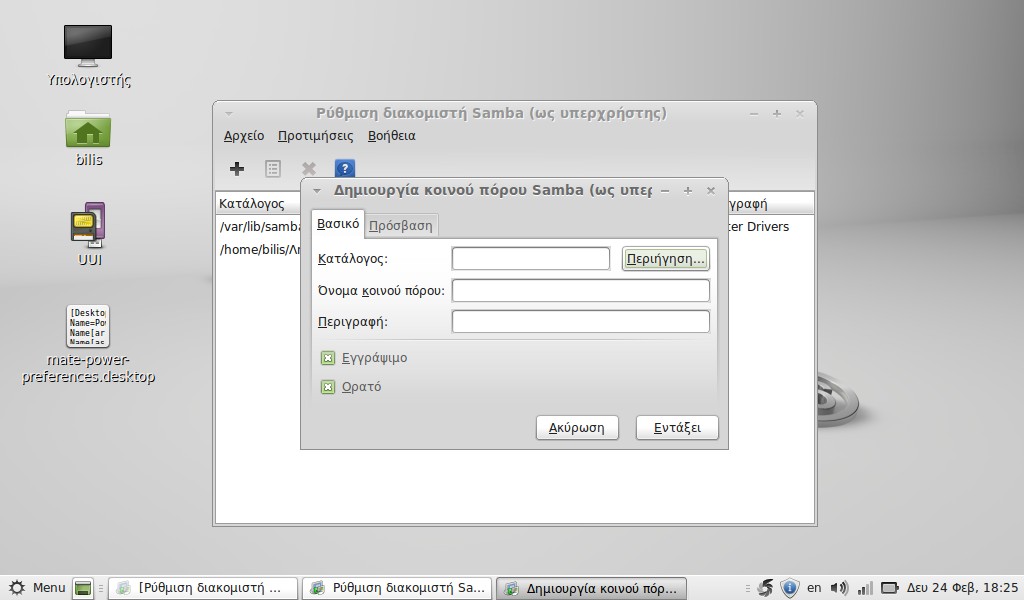Switch to the Πρόσβαση tab
The width and height of the screenshot is (1024, 600).
[400, 225]
